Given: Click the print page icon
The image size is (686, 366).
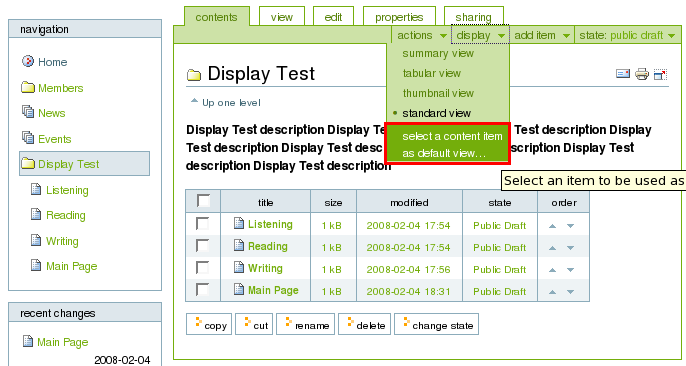Looking at the screenshot, I should (x=642, y=74).
